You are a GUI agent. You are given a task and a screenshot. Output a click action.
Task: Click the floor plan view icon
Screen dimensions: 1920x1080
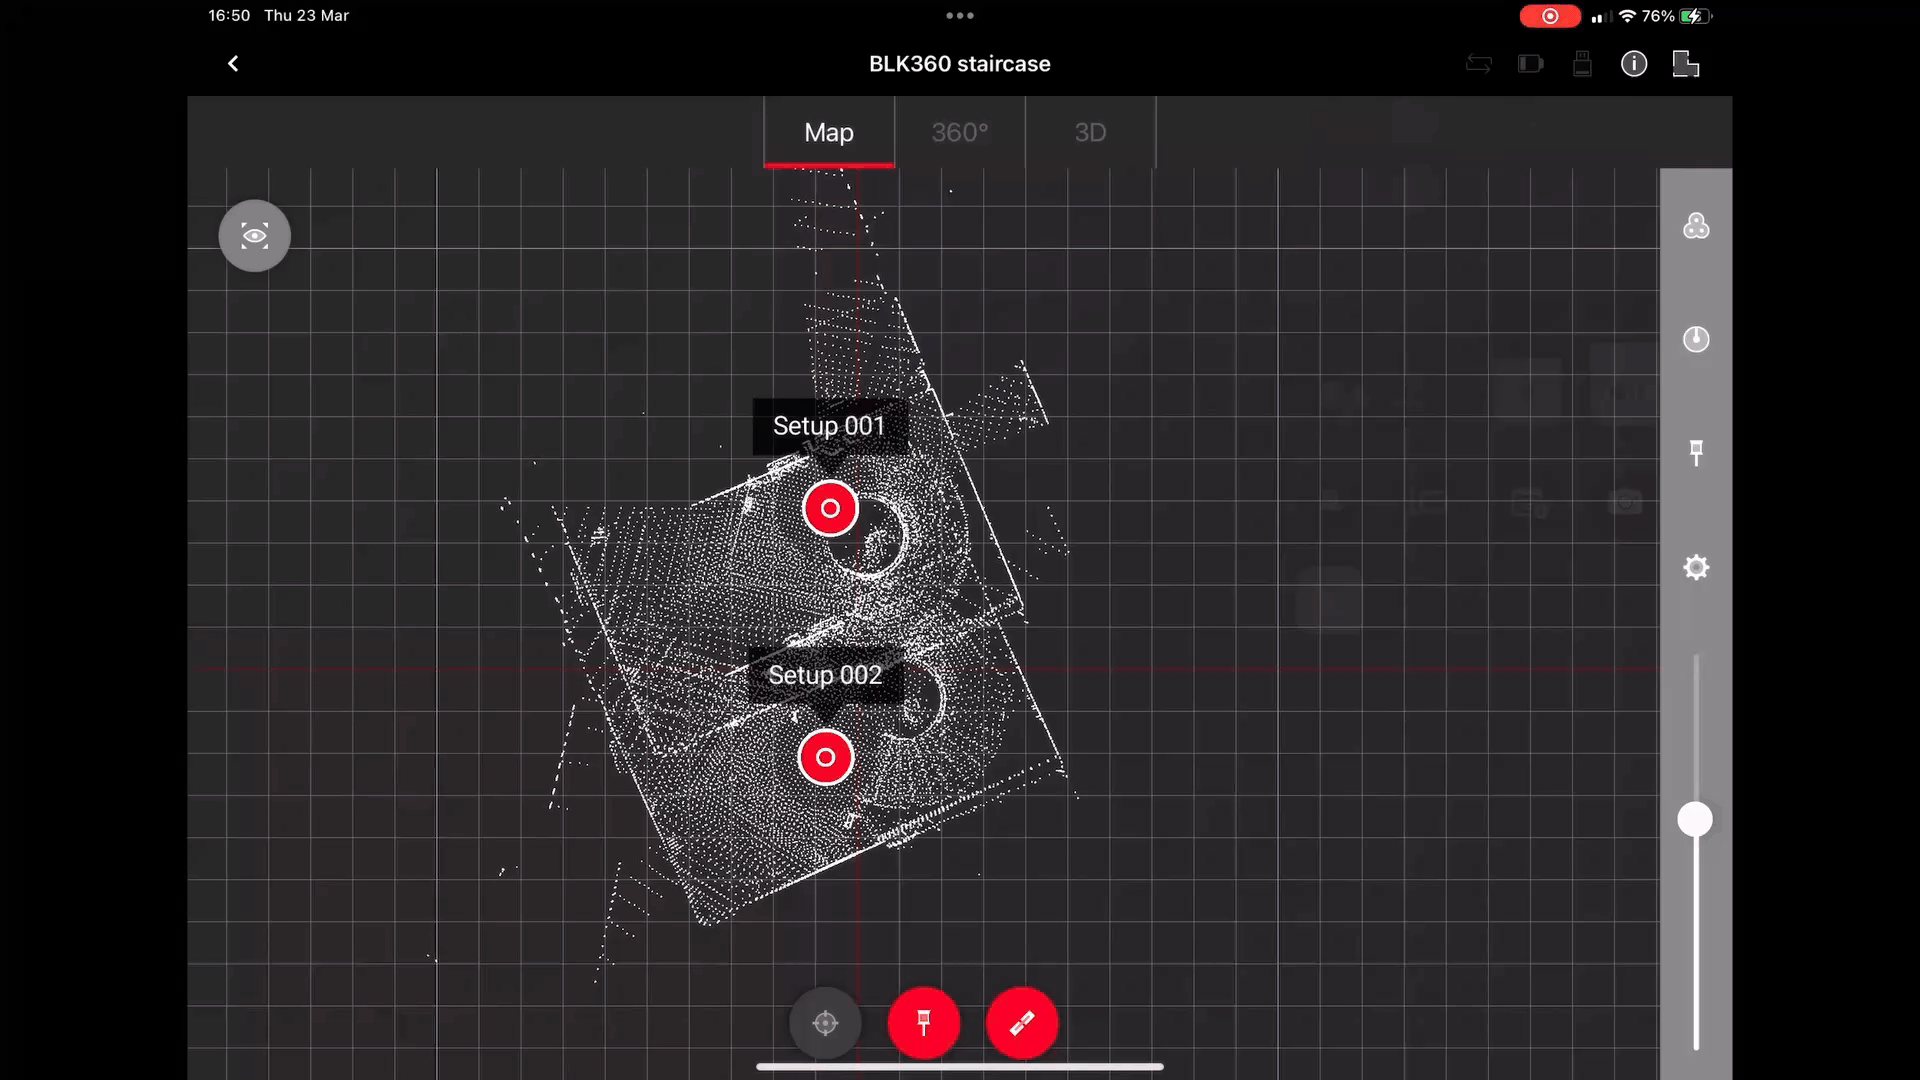1686,63
